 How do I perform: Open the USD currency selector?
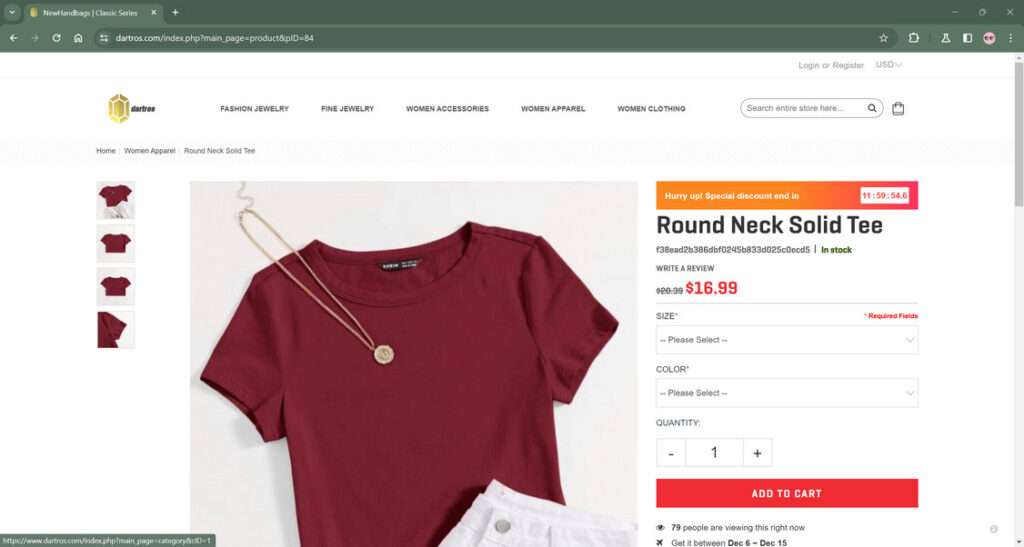click(x=889, y=65)
